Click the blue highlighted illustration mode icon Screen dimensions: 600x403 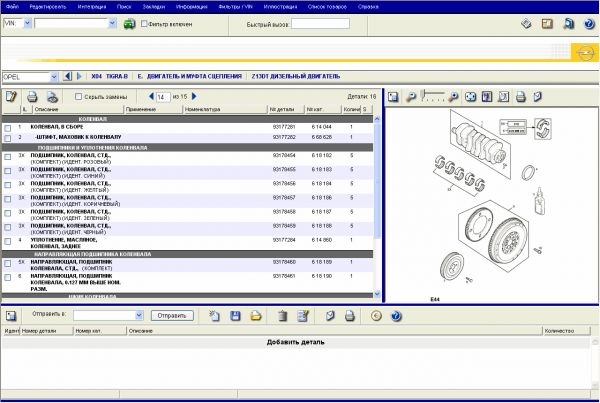click(487, 97)
